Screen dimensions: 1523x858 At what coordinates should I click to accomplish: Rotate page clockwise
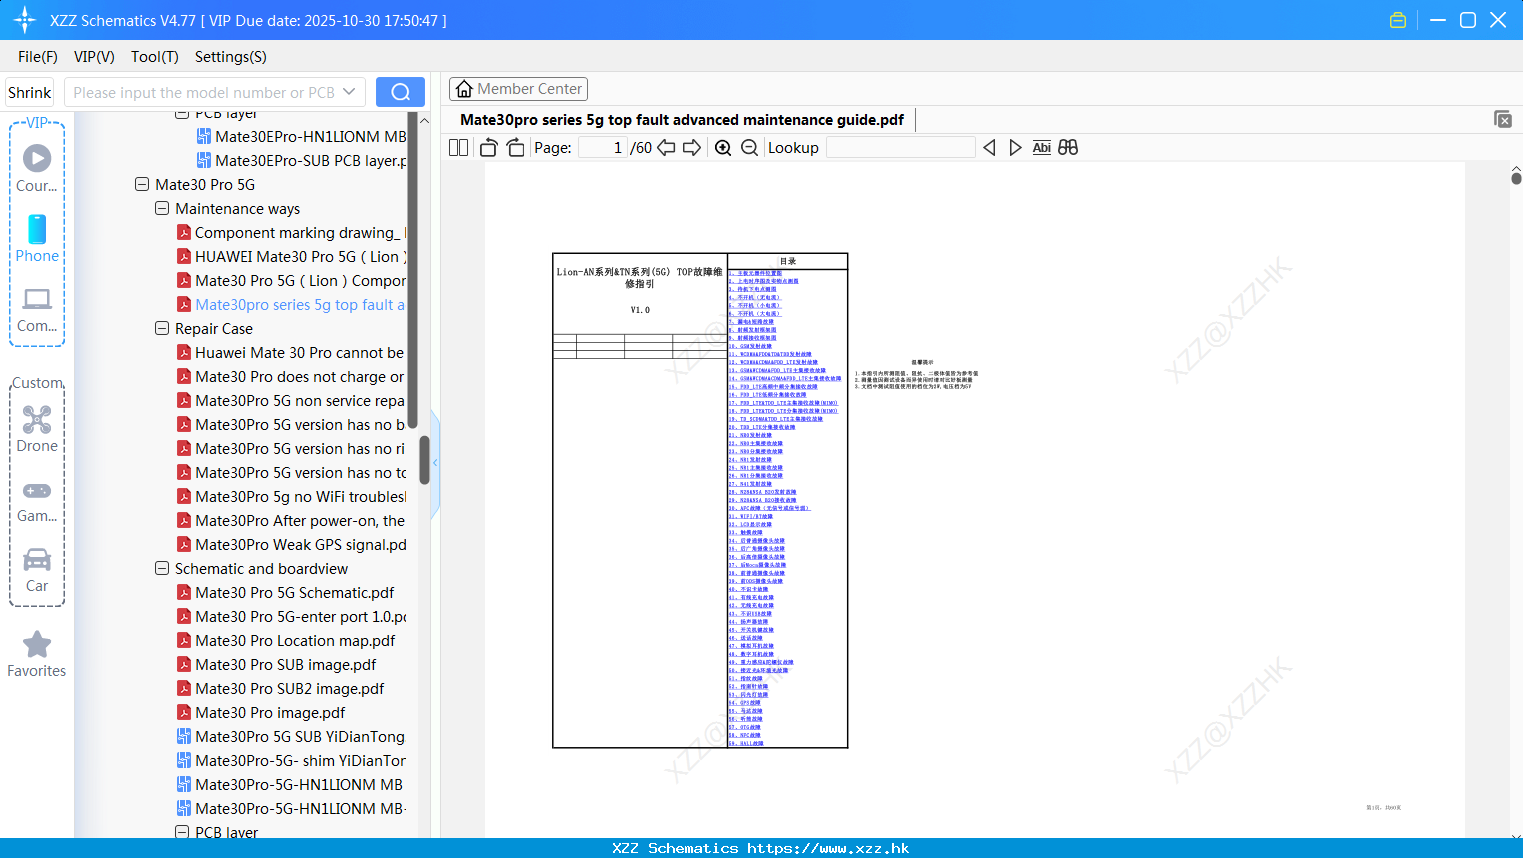[x=516, y=148]
